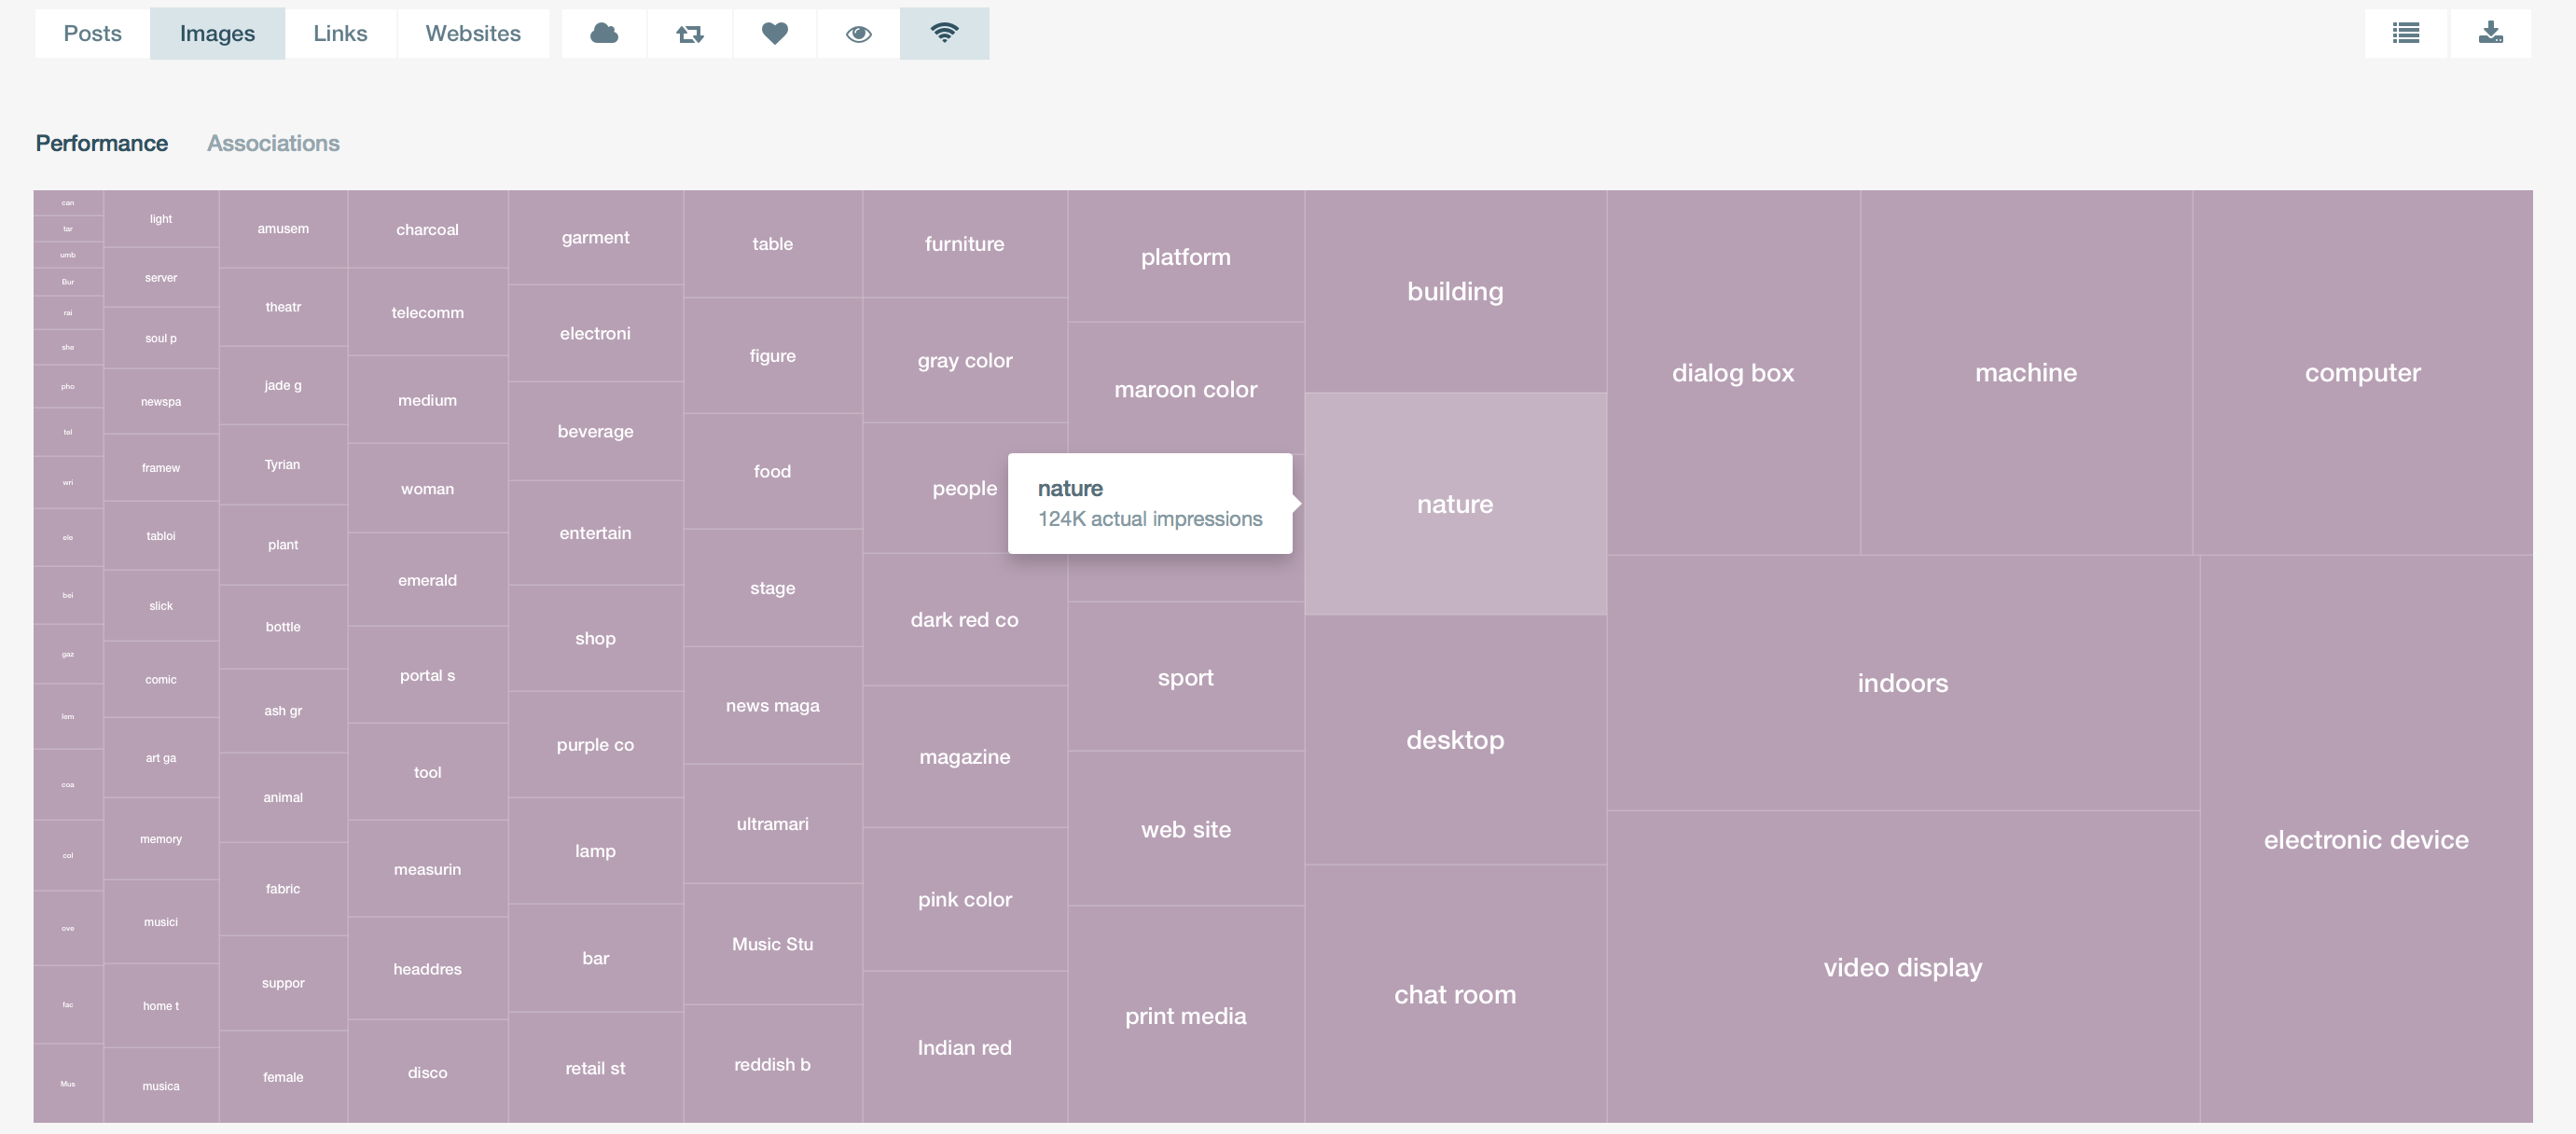2576x1134 pixels.
Task: Select the nature treemap tile
Action: click(x=1455, y=504)
